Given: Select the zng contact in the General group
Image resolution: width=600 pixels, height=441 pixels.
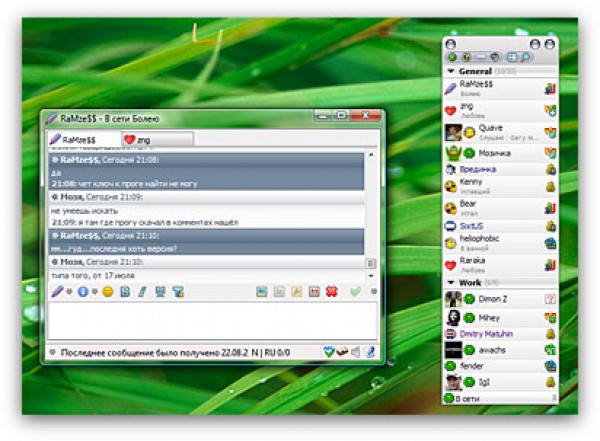Looking at the screenshot, I should point(500,111).
